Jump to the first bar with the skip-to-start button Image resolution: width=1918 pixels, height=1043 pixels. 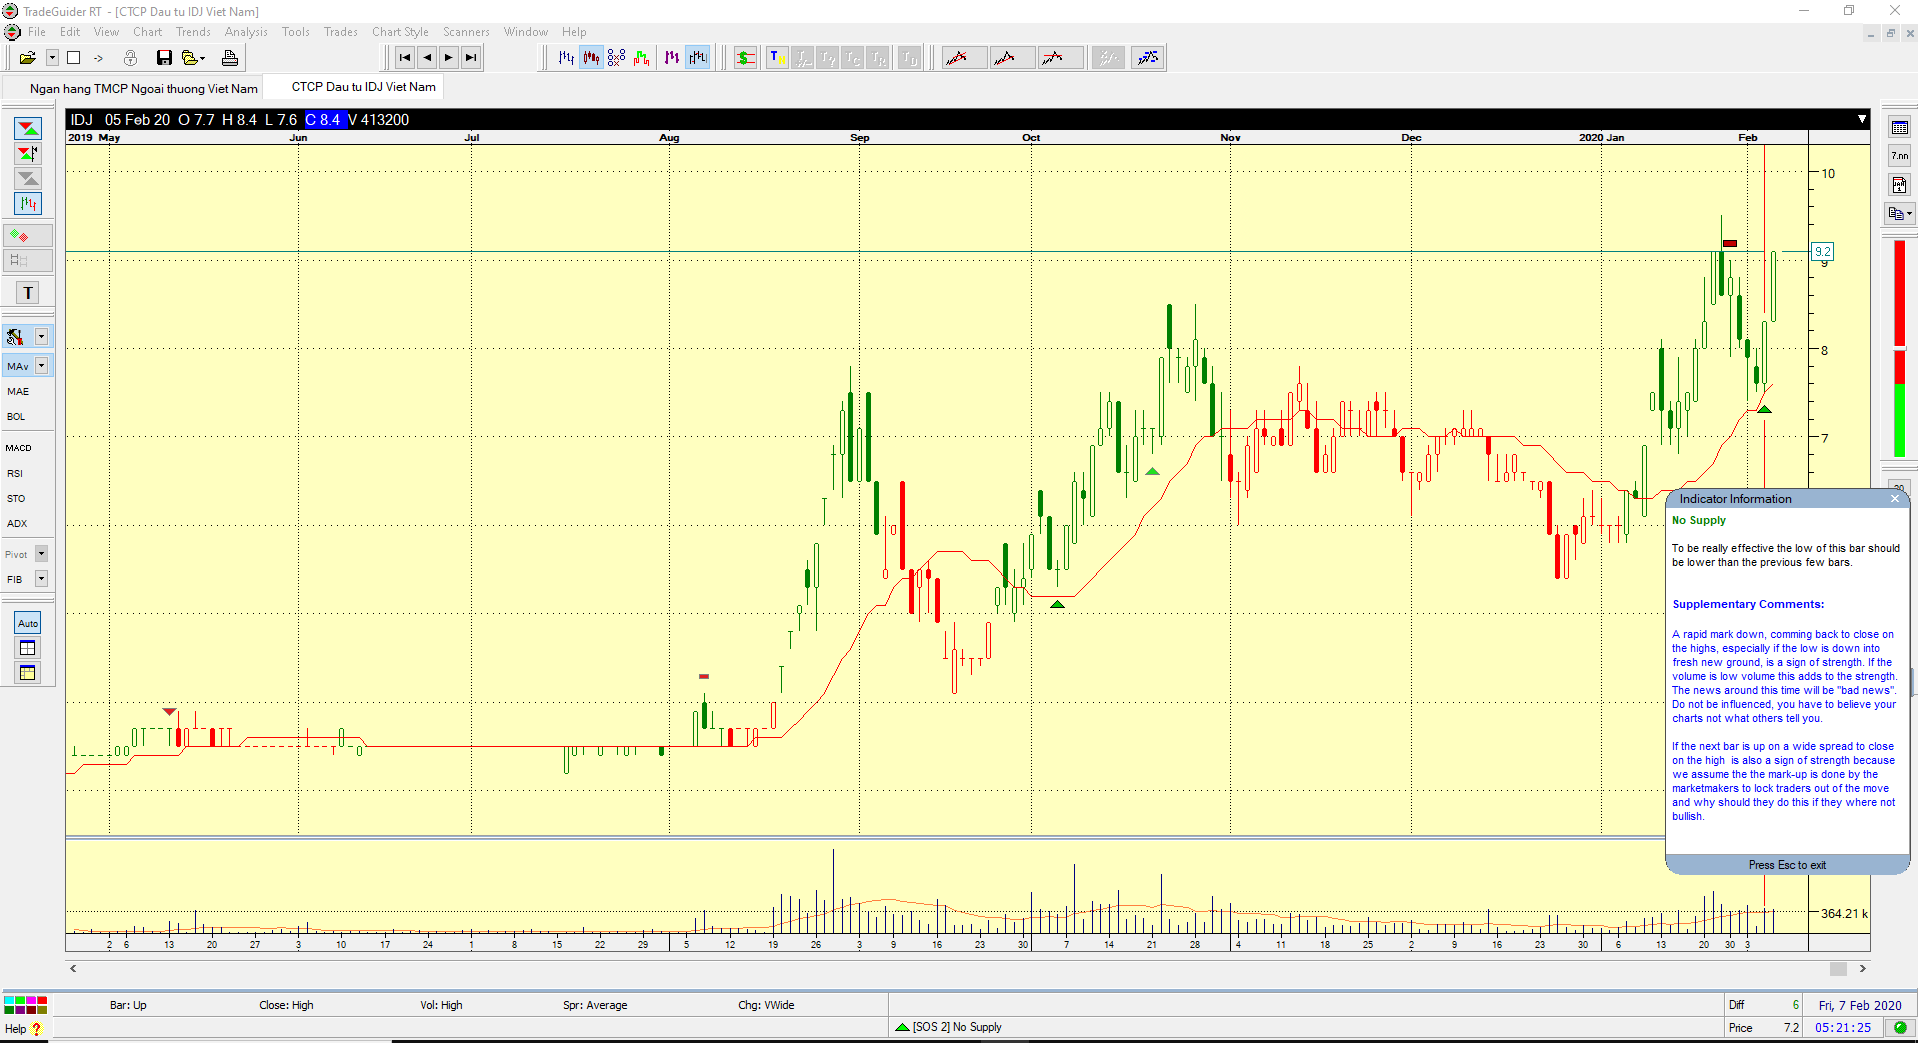pos(404,58)
